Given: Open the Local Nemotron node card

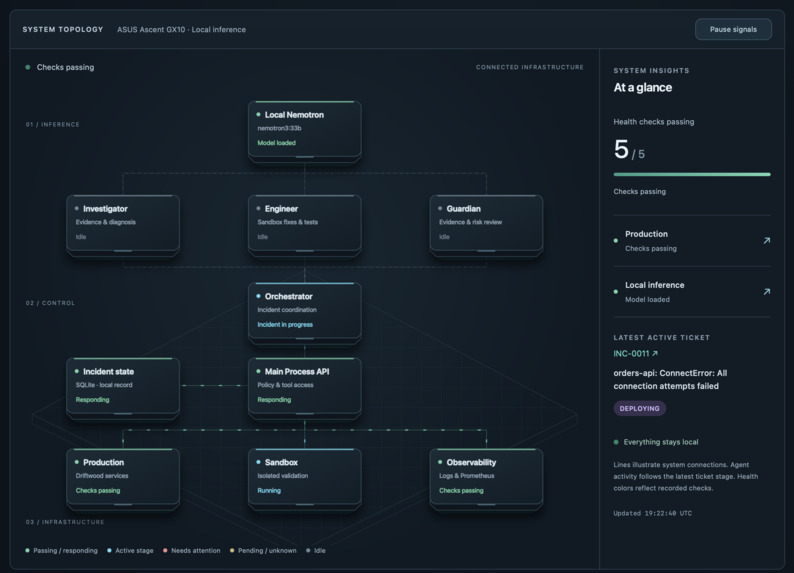Looking at the screenshot, I should pyautogui.click(x=304, y=131).
